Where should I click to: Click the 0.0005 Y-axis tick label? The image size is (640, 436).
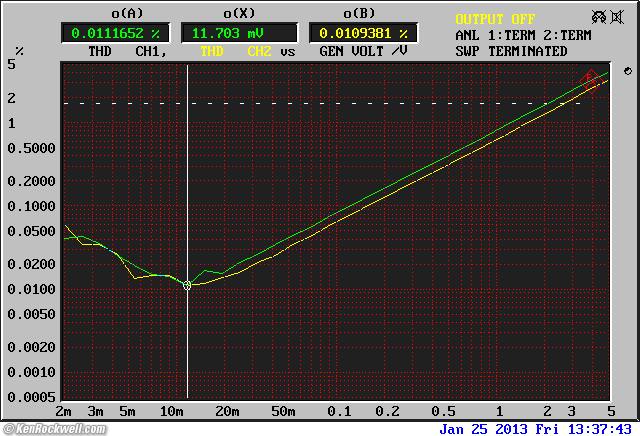(x=31, y=397)
